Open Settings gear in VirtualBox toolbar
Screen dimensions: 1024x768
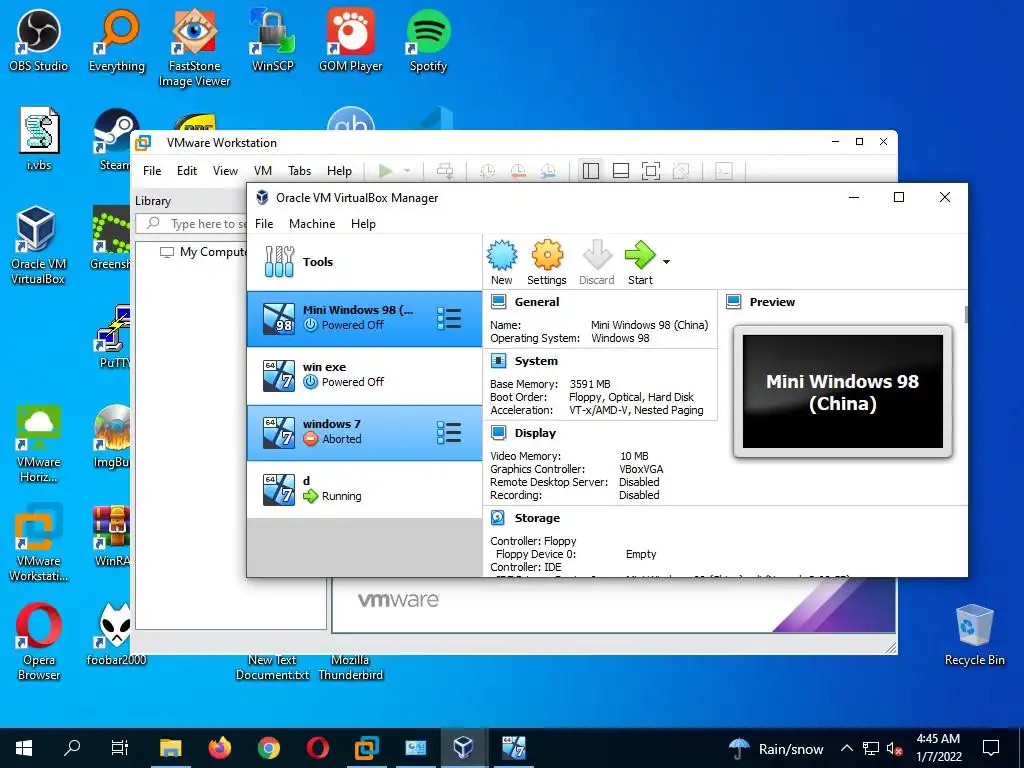click(547, 262)
